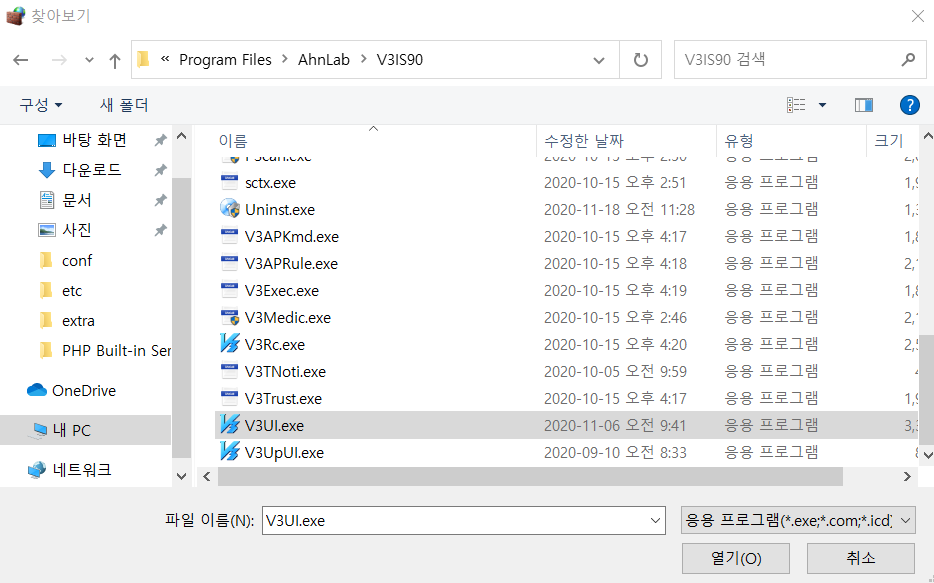Click V3IS90 breadcrumb segment
934x583 pixels.
click(x=399, y=60)
